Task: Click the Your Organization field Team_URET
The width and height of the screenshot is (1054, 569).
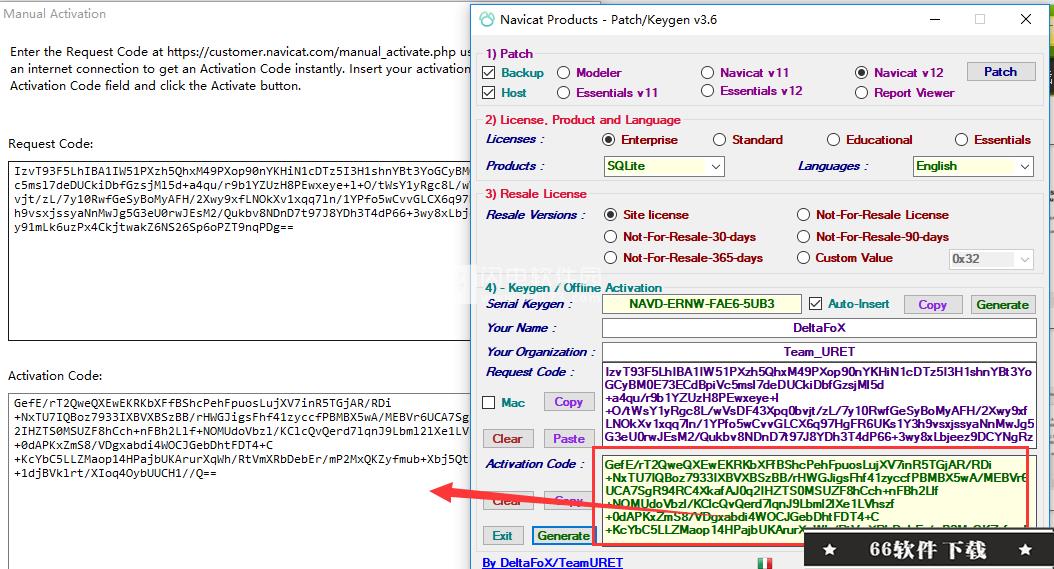Action: pos(819,352)
